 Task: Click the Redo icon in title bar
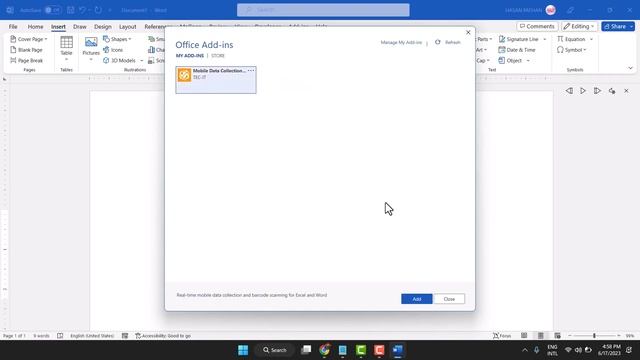(98, 10)
